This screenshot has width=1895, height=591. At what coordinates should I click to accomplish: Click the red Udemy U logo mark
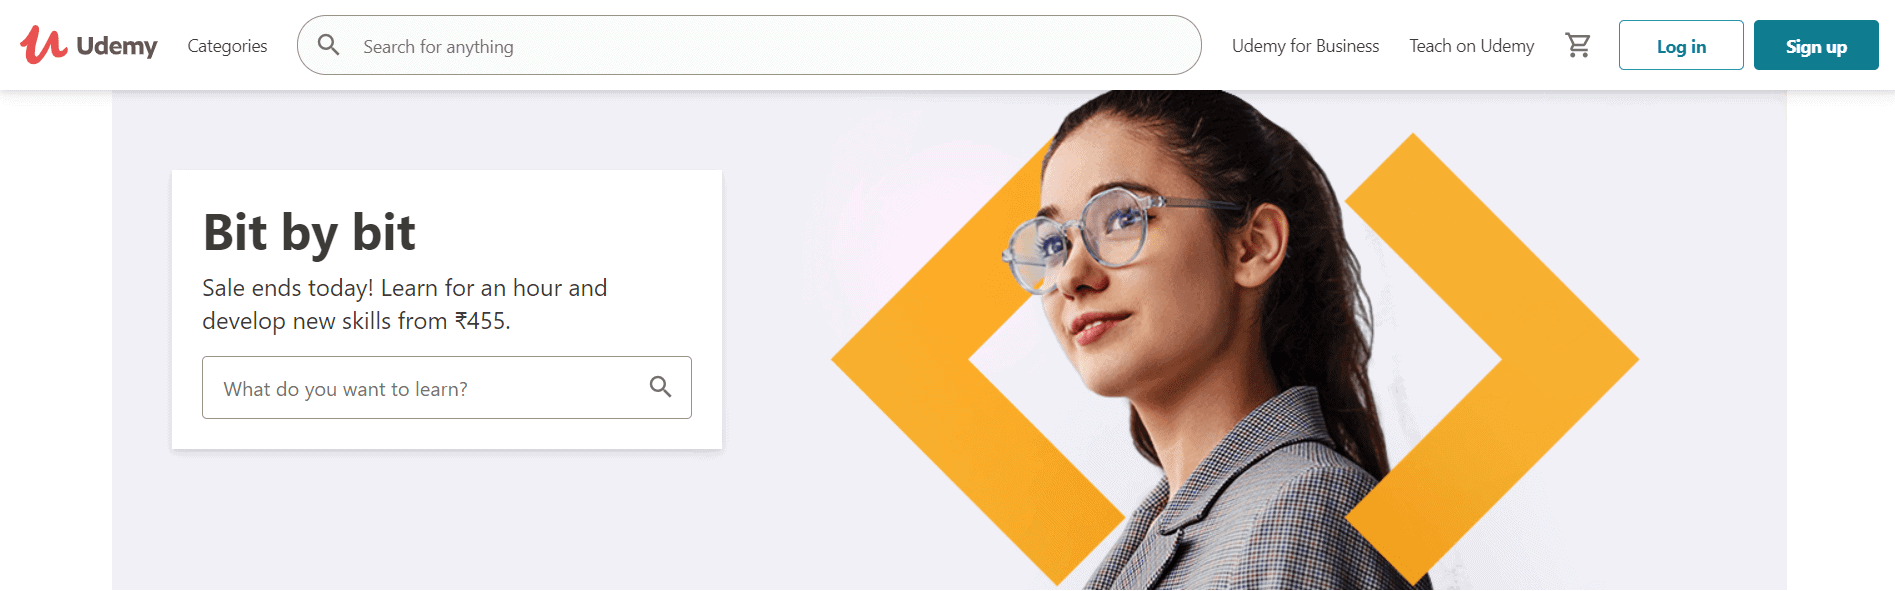click(x=44, y=45)
